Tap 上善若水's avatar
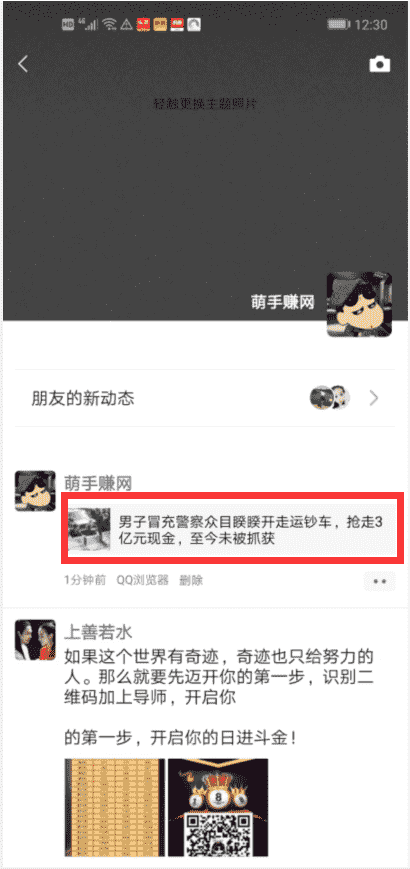Screen dimensions: 410x869 coord(35,640)
